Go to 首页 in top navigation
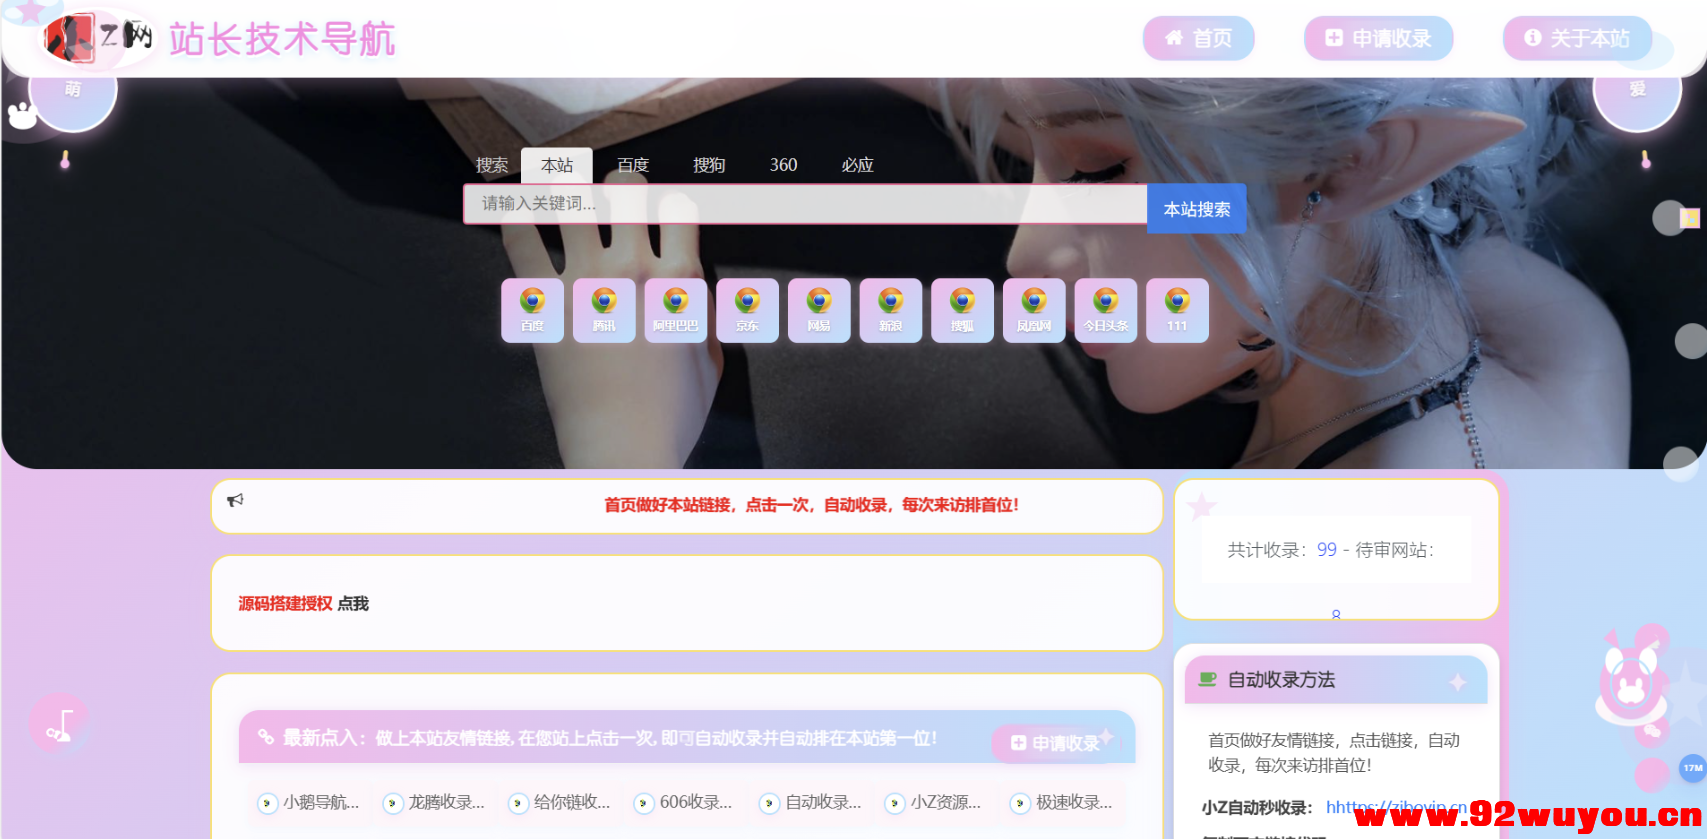Viewport: 1707px width, 839px height. [x=1198, y=38]
